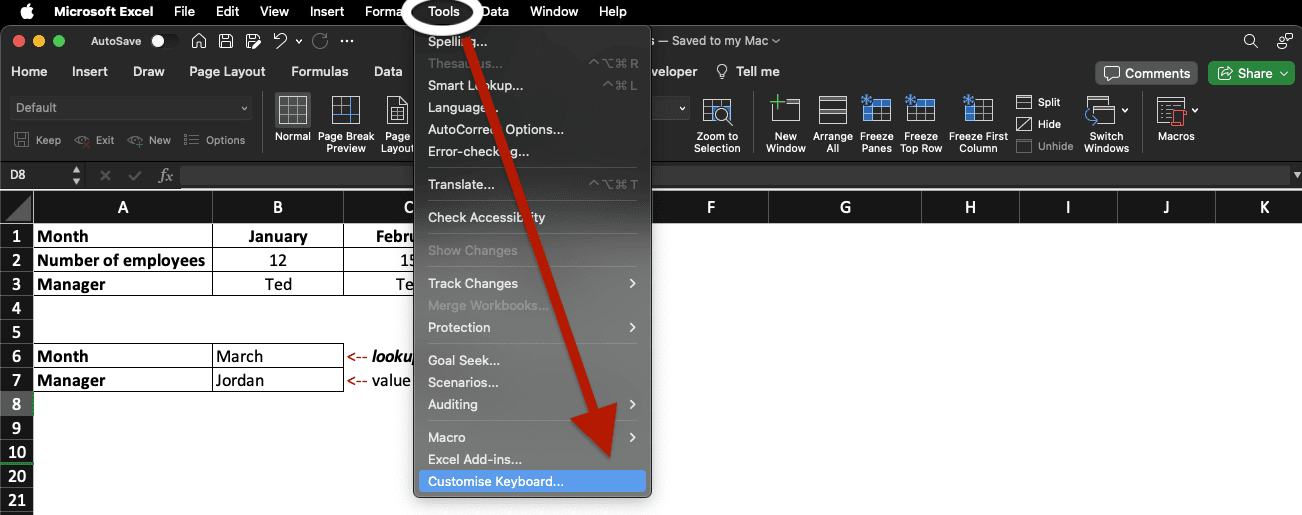
Task: Click the Name Box stepper arrows beside D8
Action: point(77,175)
